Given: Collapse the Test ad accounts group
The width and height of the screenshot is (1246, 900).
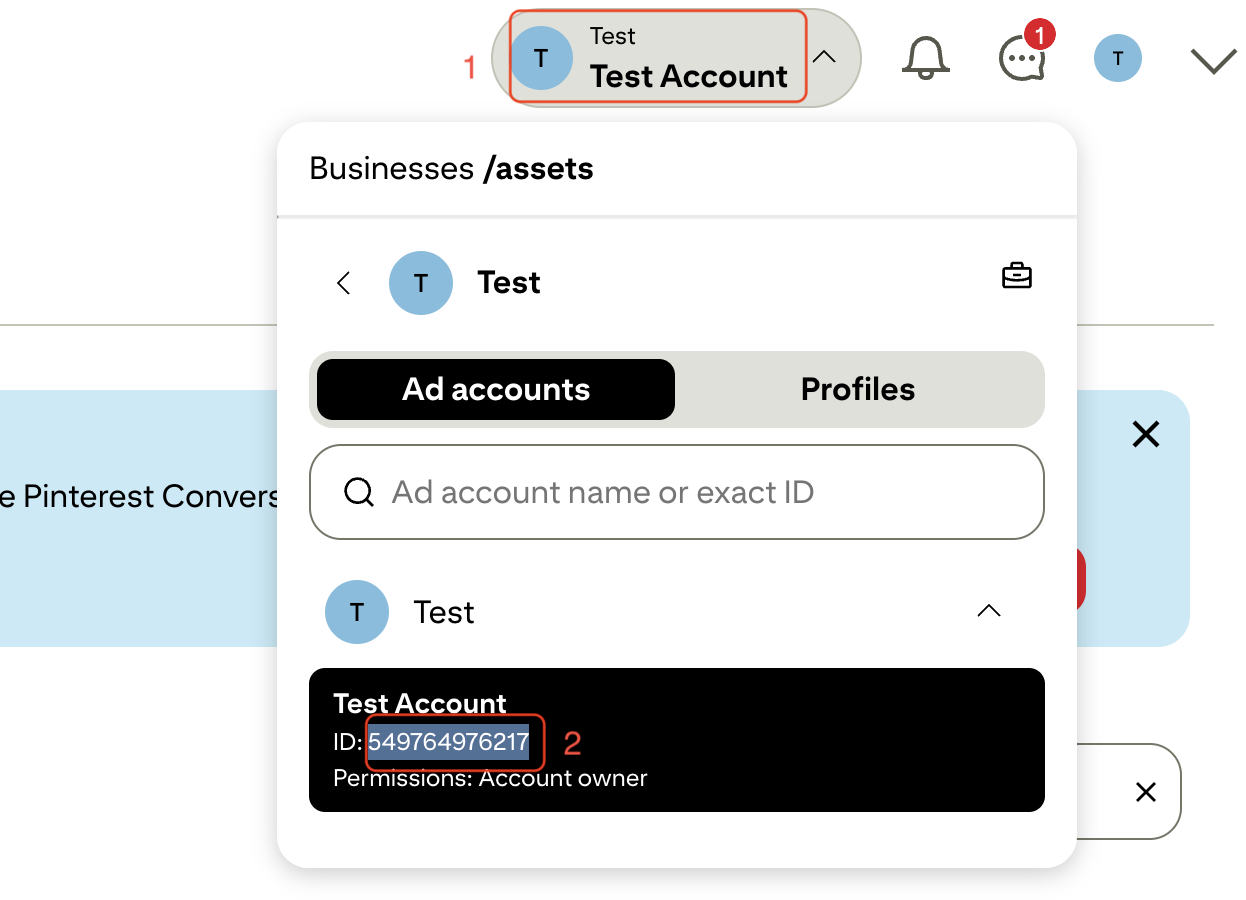Looking at the screenshot, I should click(988, 611).
